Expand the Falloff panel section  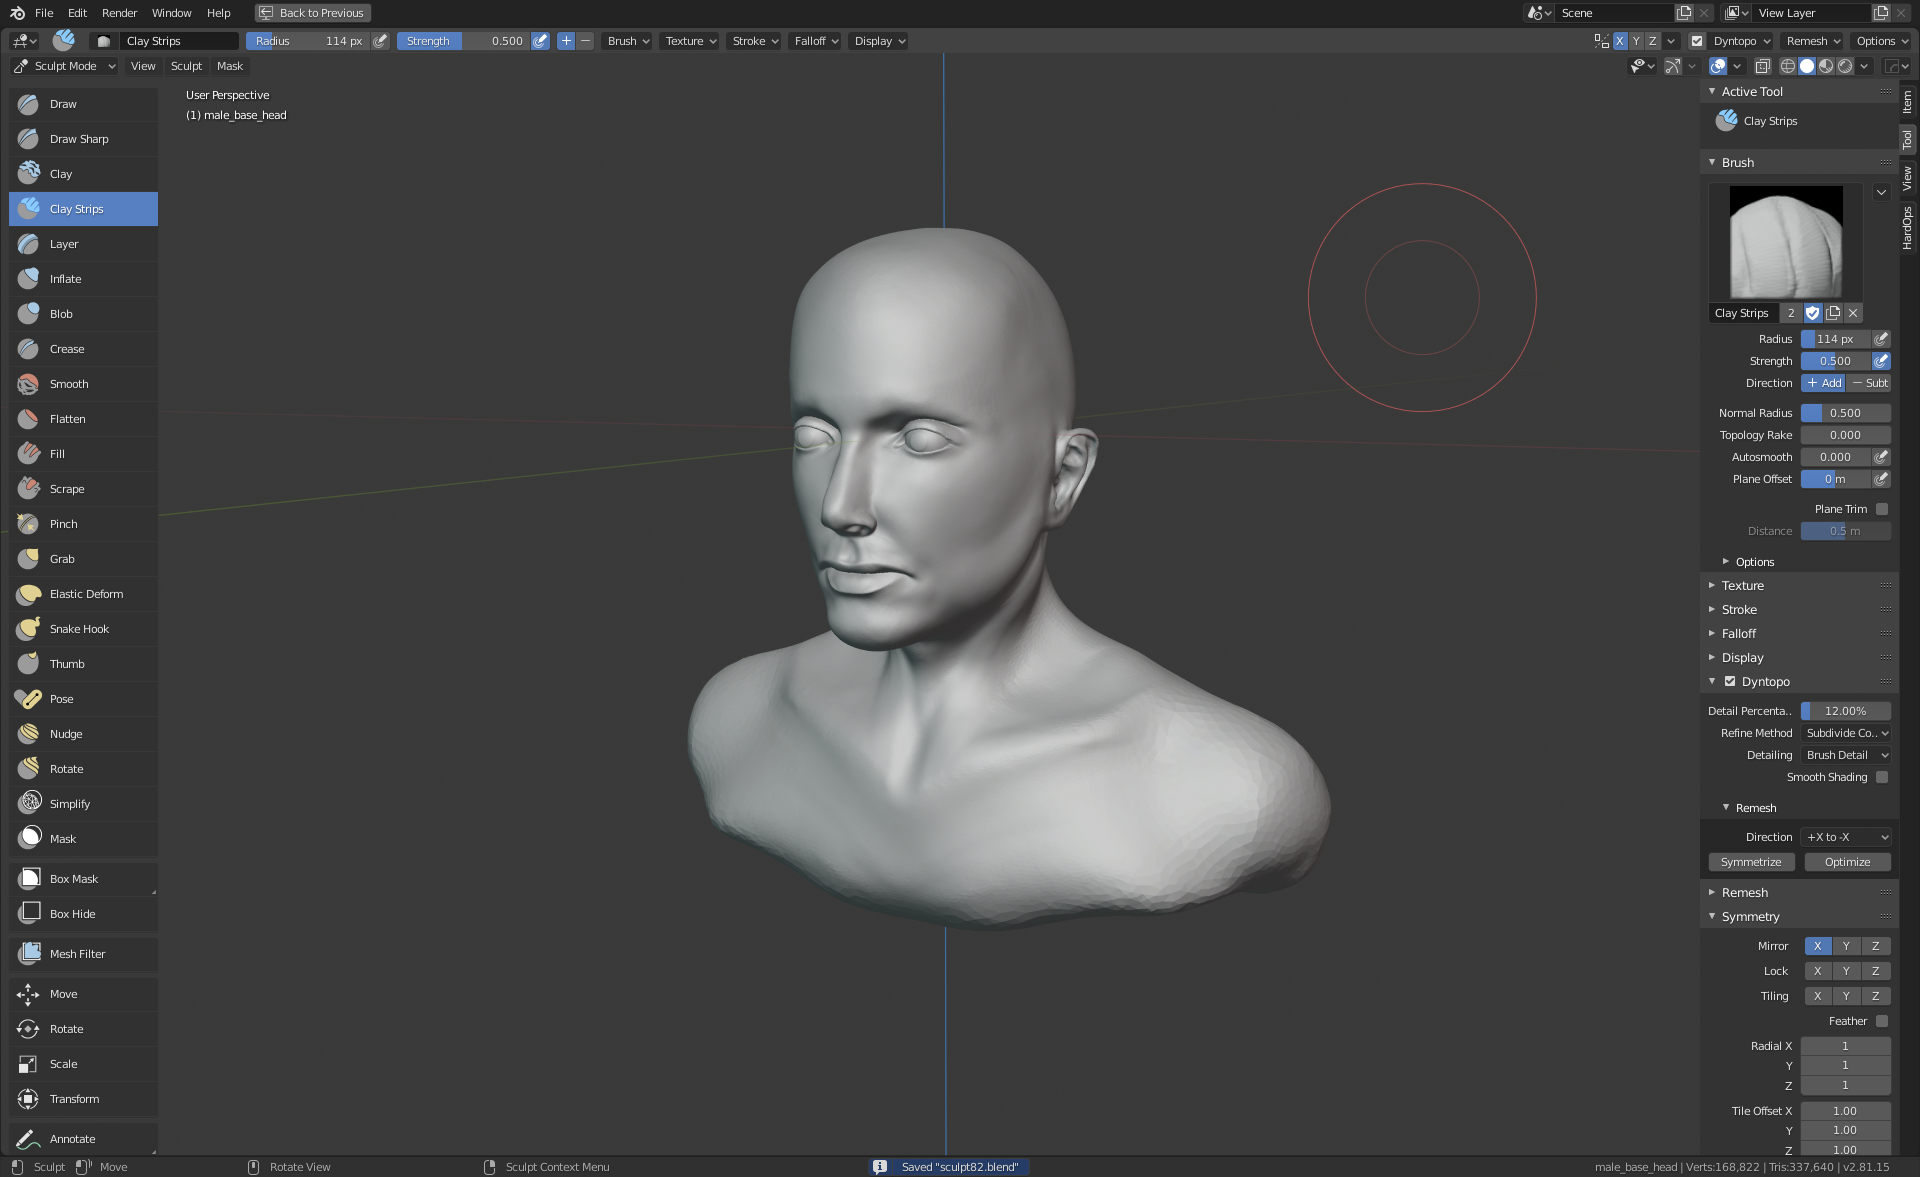pos(1738,634)
